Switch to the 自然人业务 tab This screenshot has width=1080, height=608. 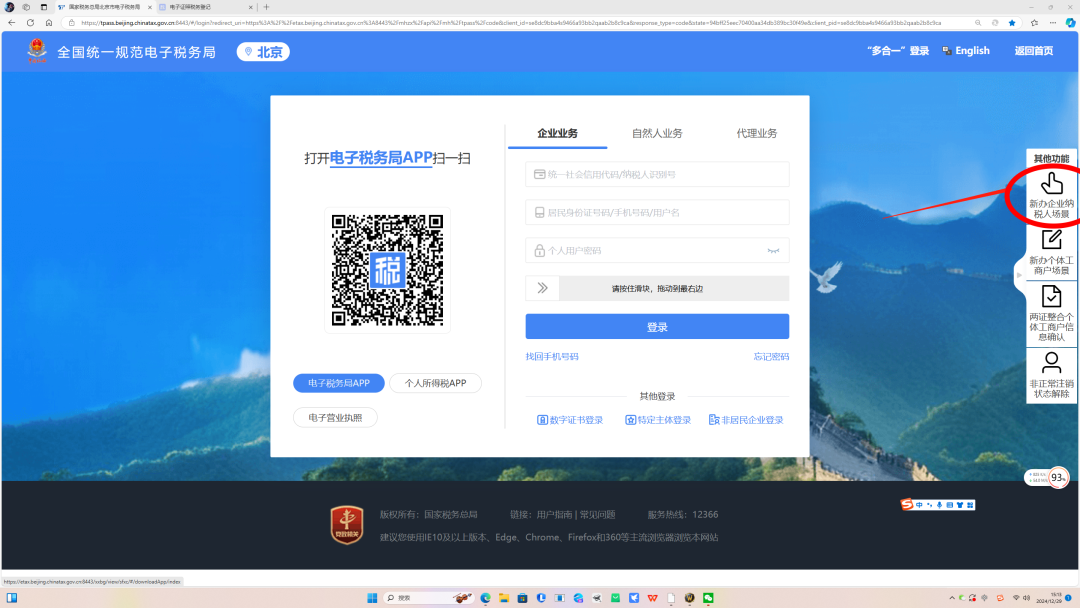pos(657,133)
